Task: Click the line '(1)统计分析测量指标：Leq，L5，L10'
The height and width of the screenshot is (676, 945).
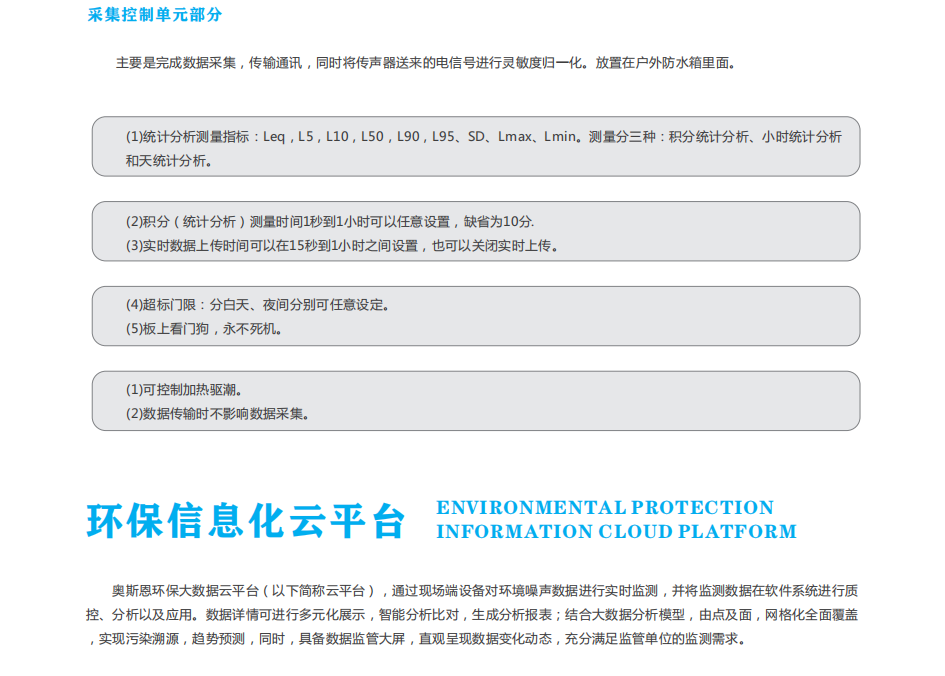Action: (x=483, y=137)
